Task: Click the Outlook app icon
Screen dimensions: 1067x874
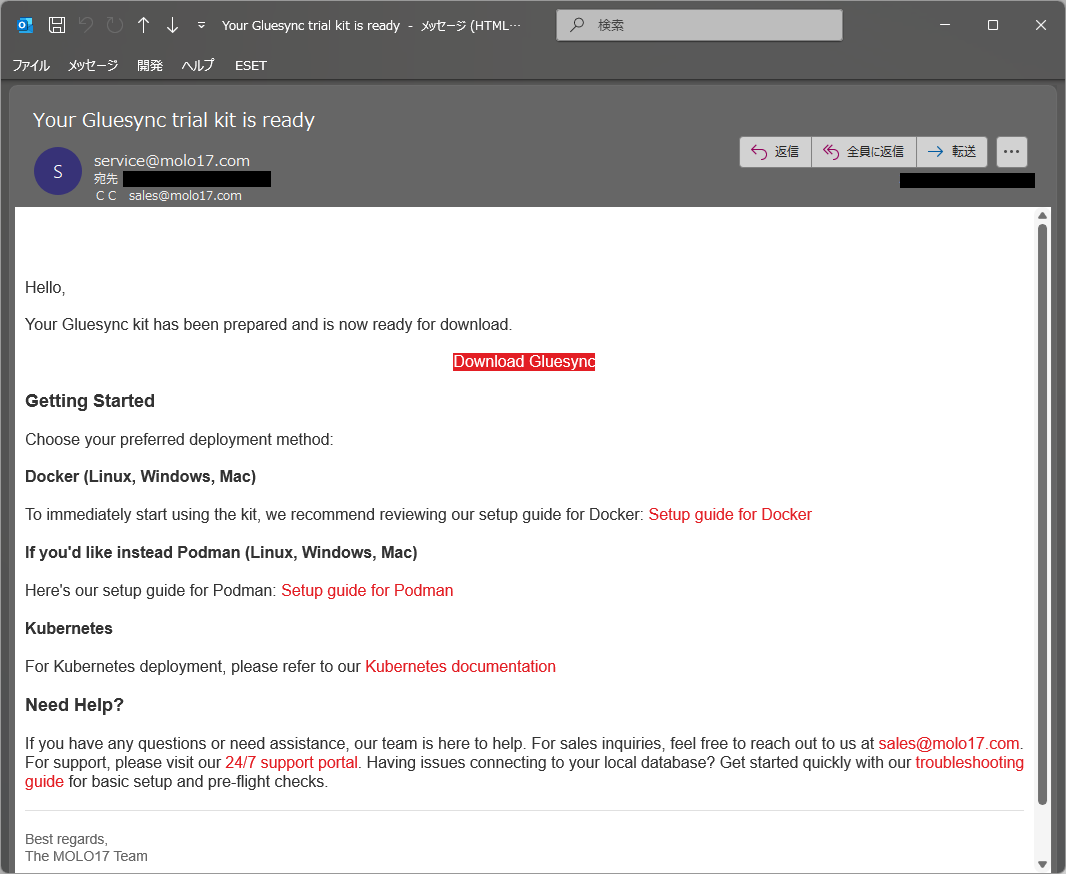Action: 26,25
